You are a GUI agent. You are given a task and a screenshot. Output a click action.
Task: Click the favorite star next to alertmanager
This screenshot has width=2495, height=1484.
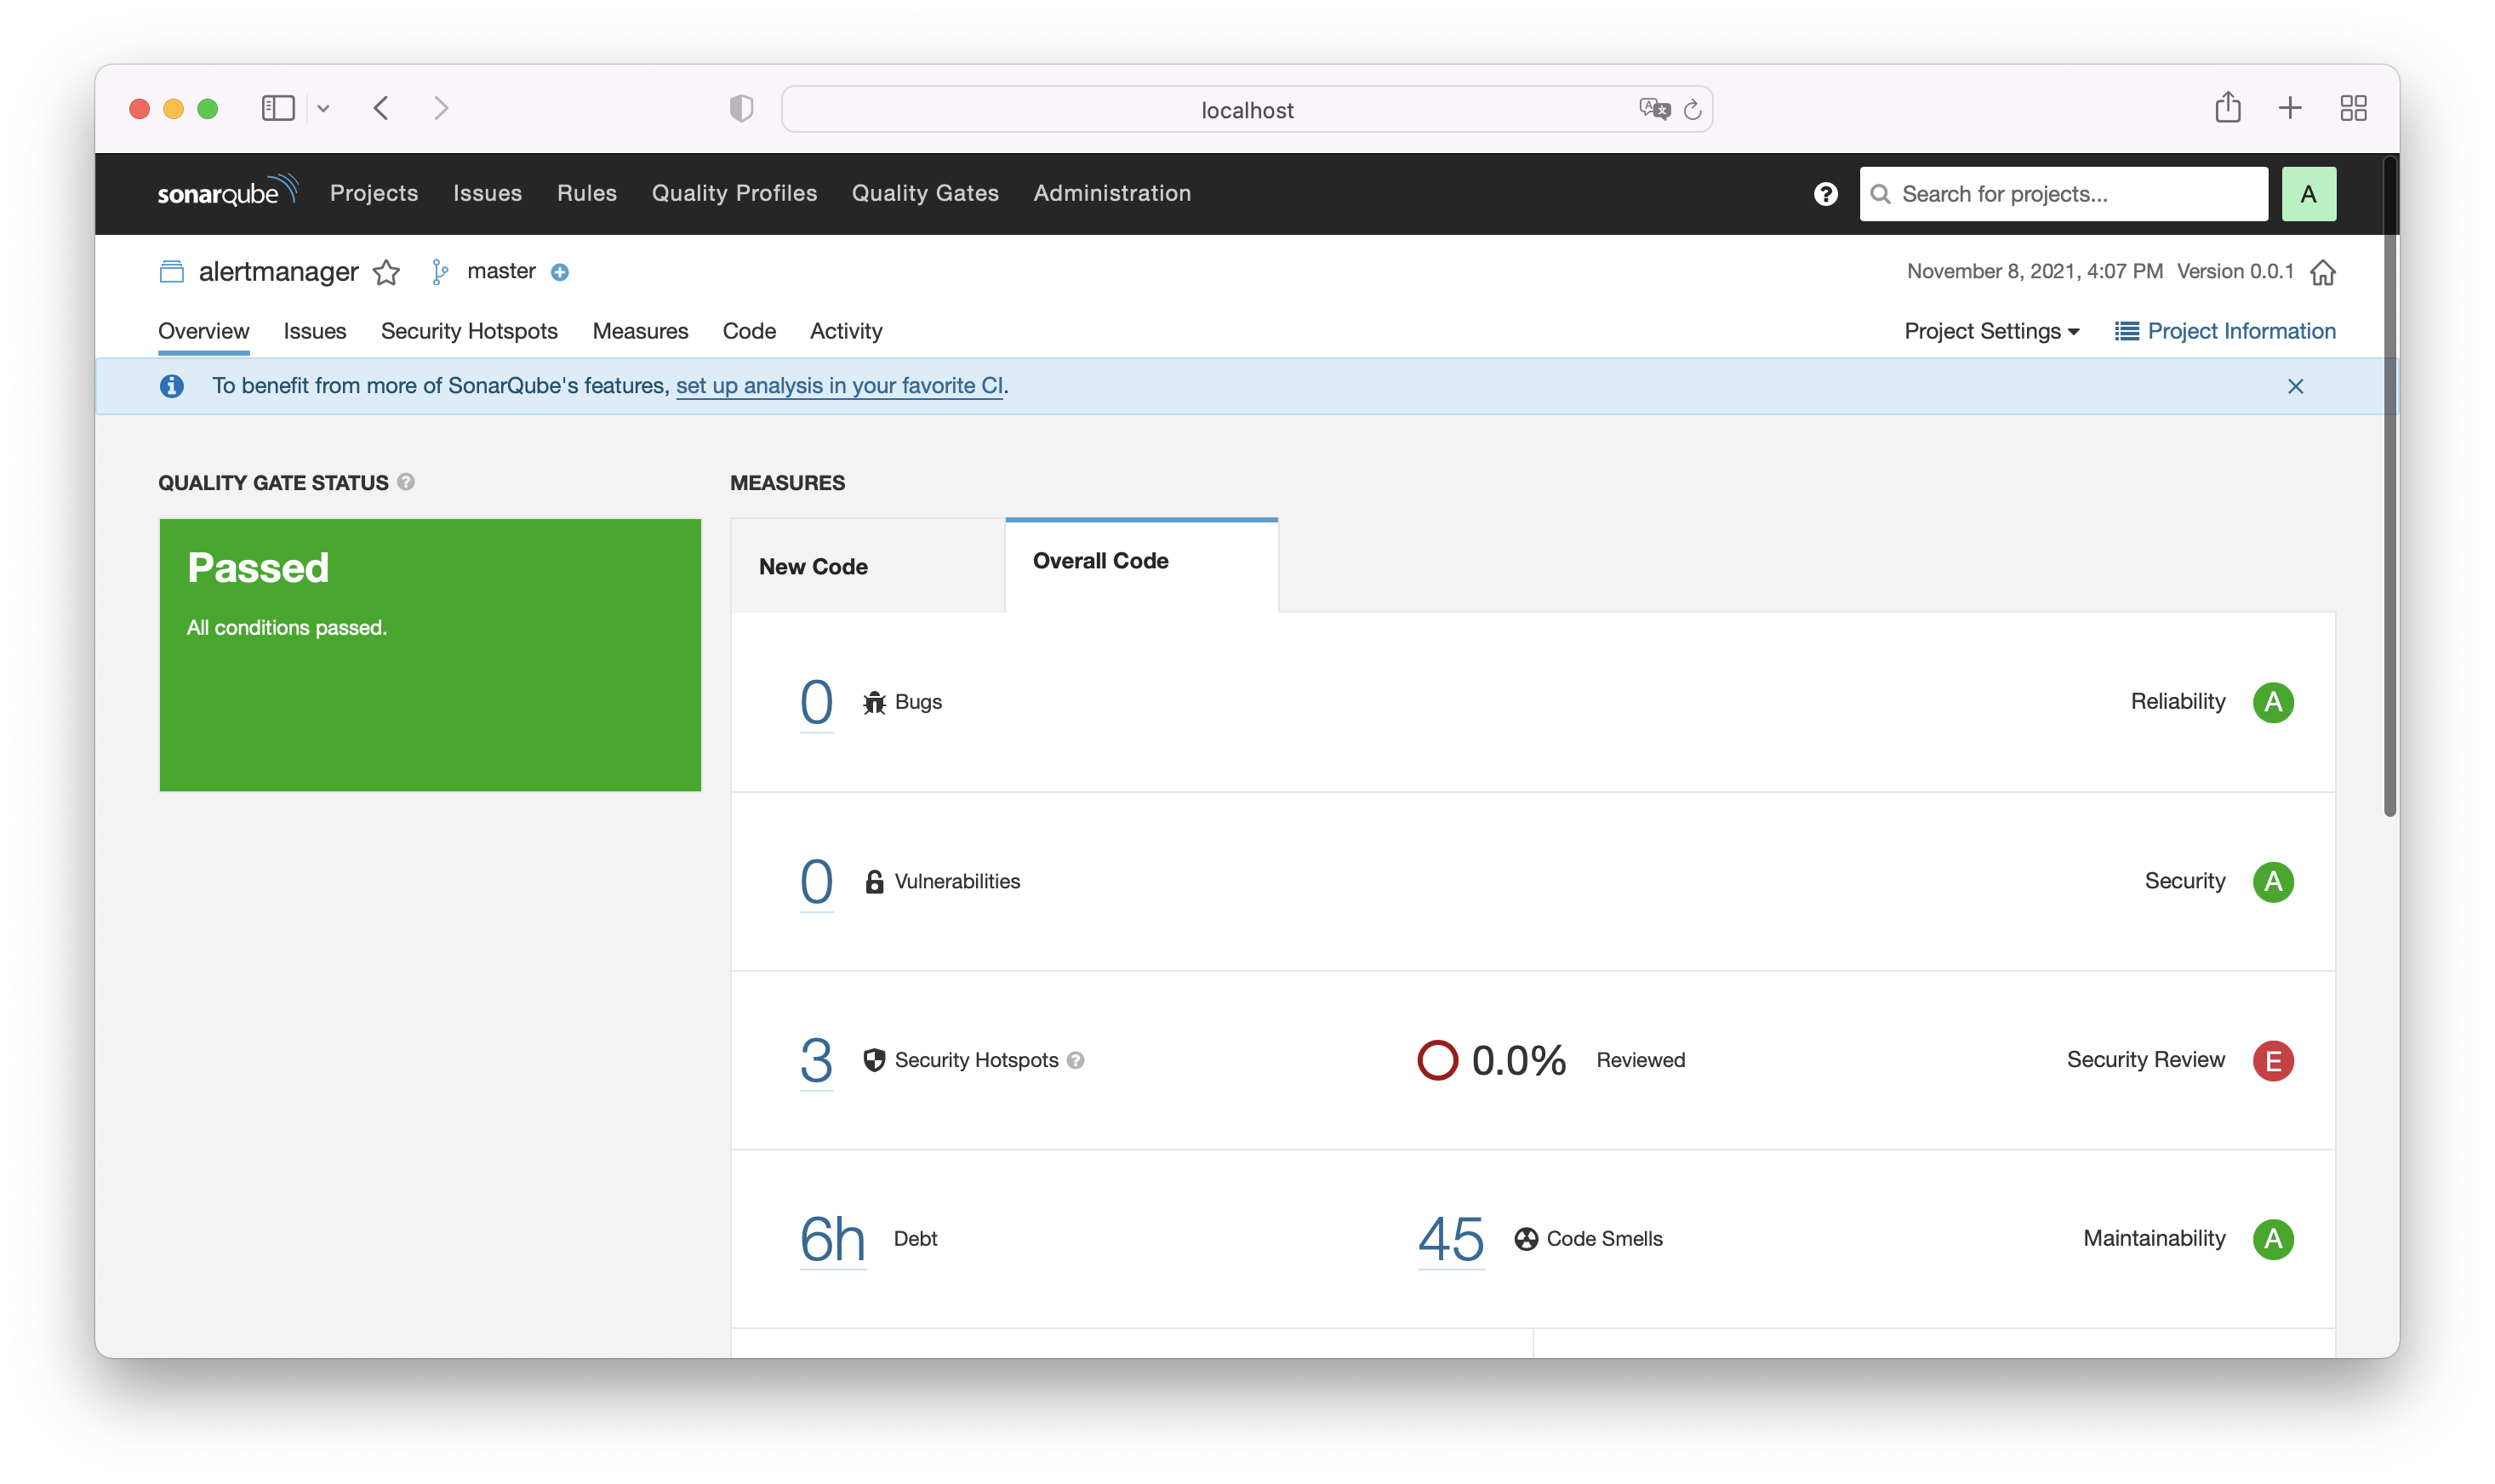coord(386,272)
